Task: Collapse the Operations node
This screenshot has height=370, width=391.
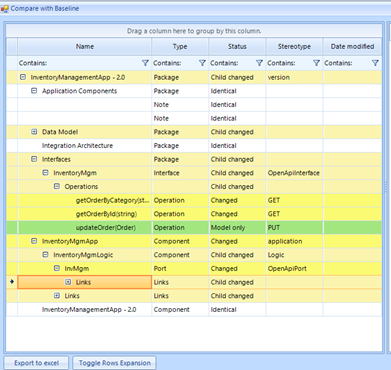Action: pos(57,186)
